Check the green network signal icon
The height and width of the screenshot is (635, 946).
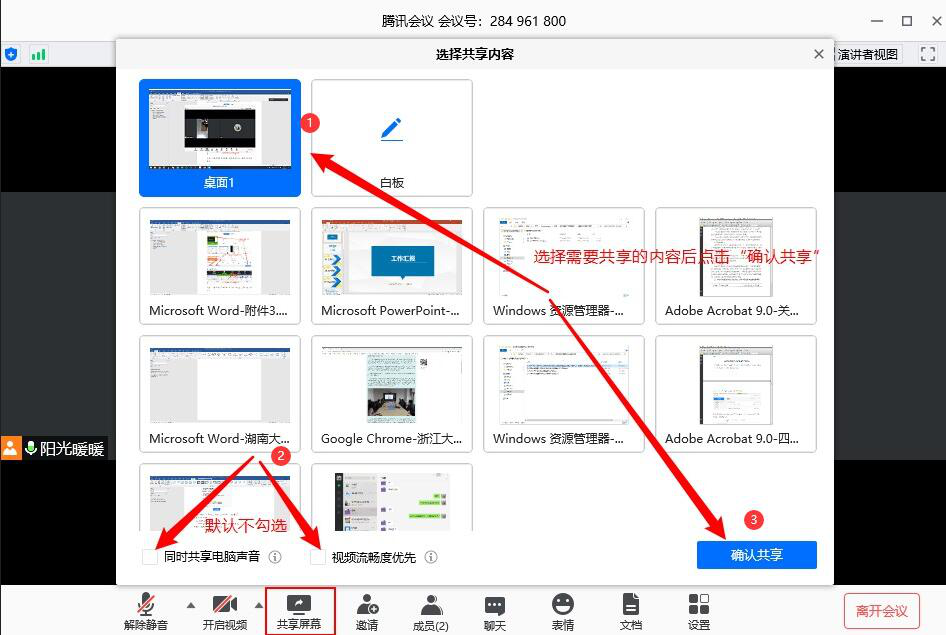[x=39, y=55]
